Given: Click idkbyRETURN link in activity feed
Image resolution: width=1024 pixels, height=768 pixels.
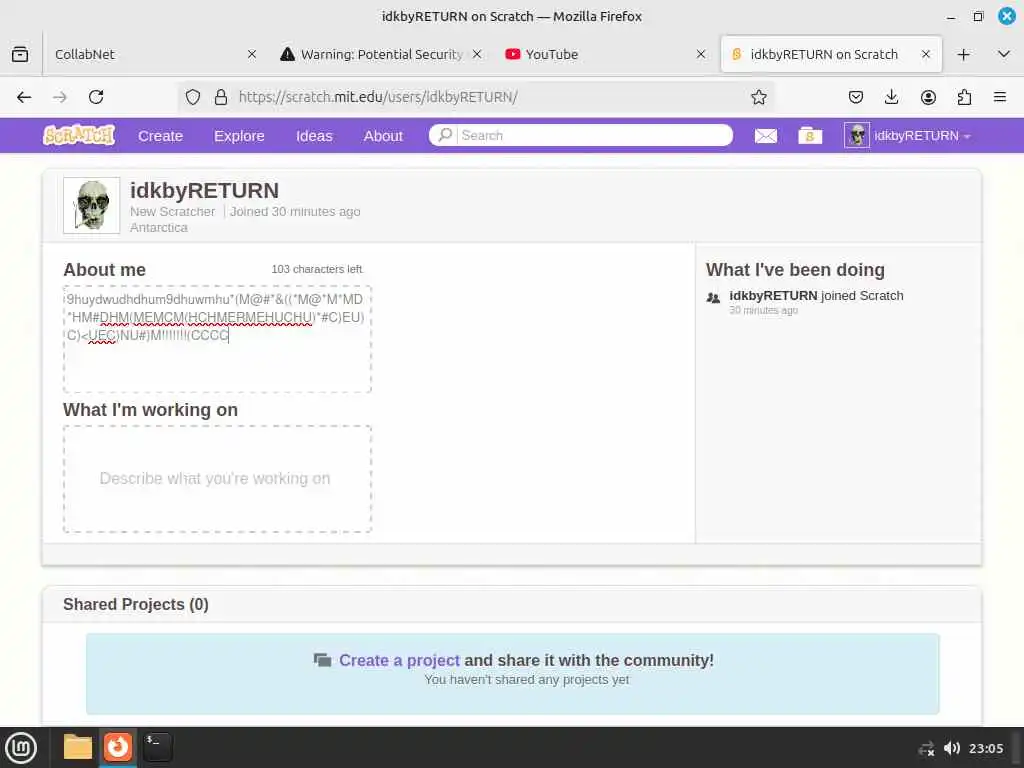Looking at the screenshot, I should click(x=773, y=296).
